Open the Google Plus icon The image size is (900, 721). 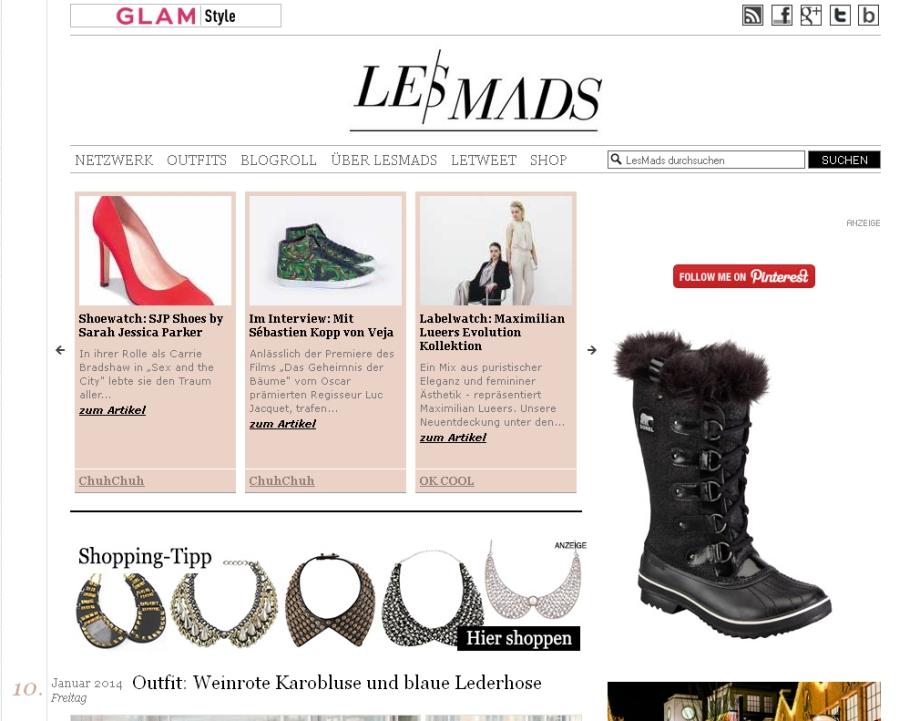[810, 15]
